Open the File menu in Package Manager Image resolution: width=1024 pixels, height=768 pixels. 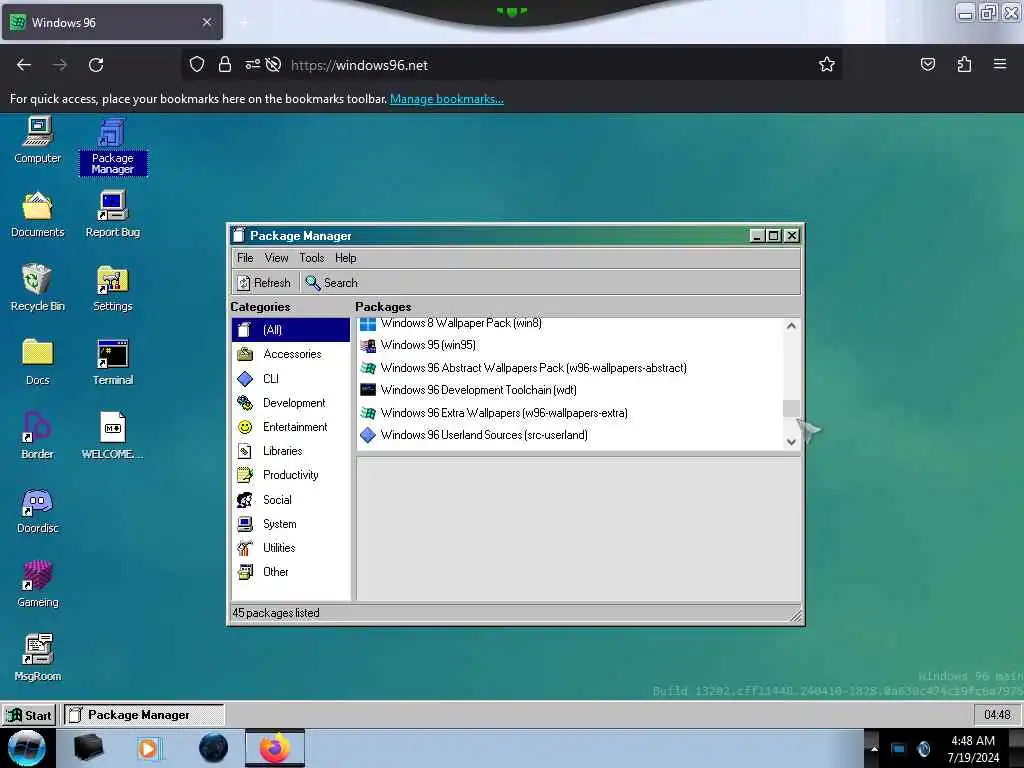point(245,258)
